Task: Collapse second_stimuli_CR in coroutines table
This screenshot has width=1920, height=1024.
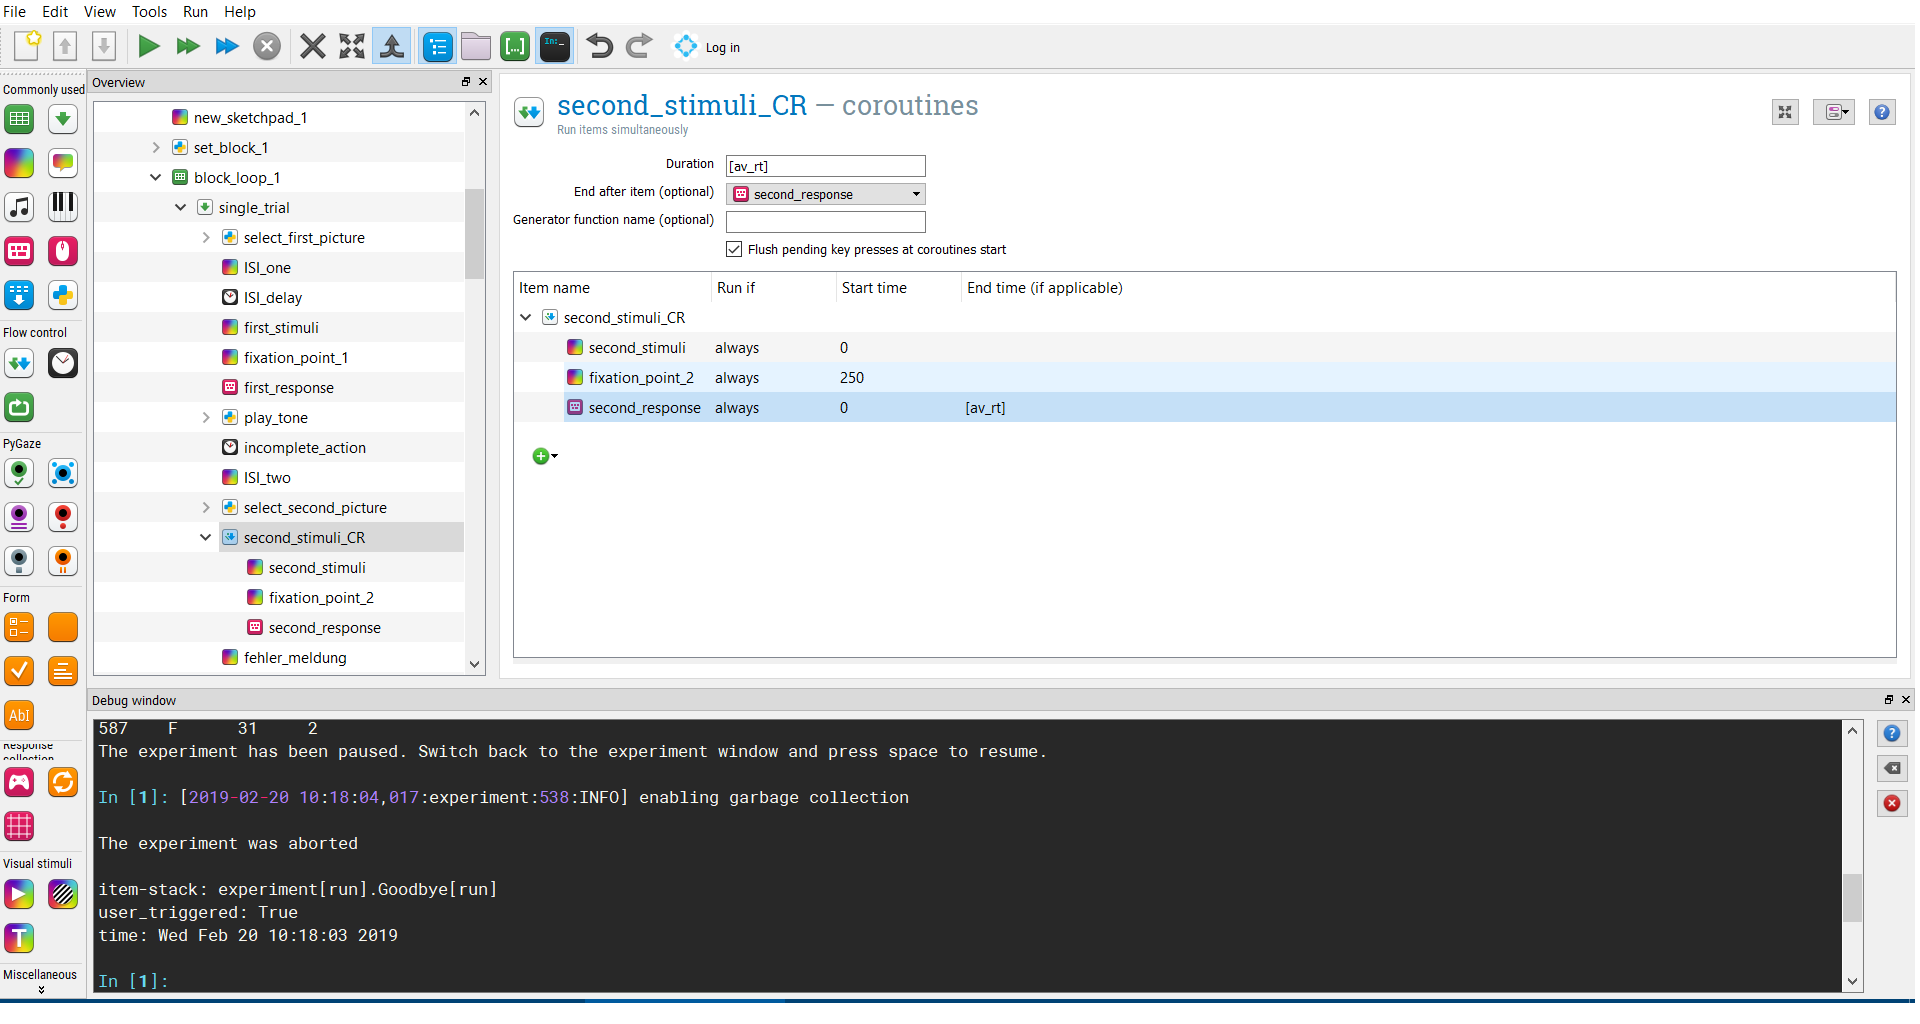Action: 526,318
